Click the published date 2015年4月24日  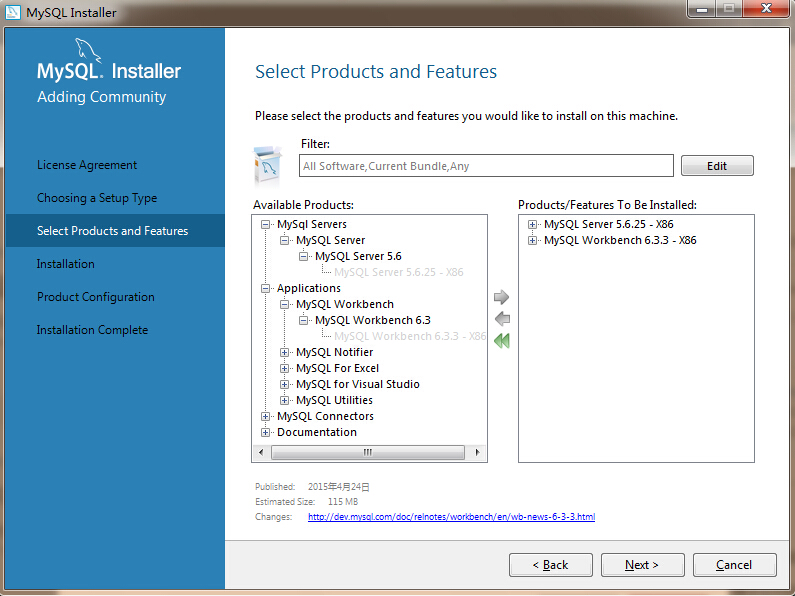click(339, 487)
